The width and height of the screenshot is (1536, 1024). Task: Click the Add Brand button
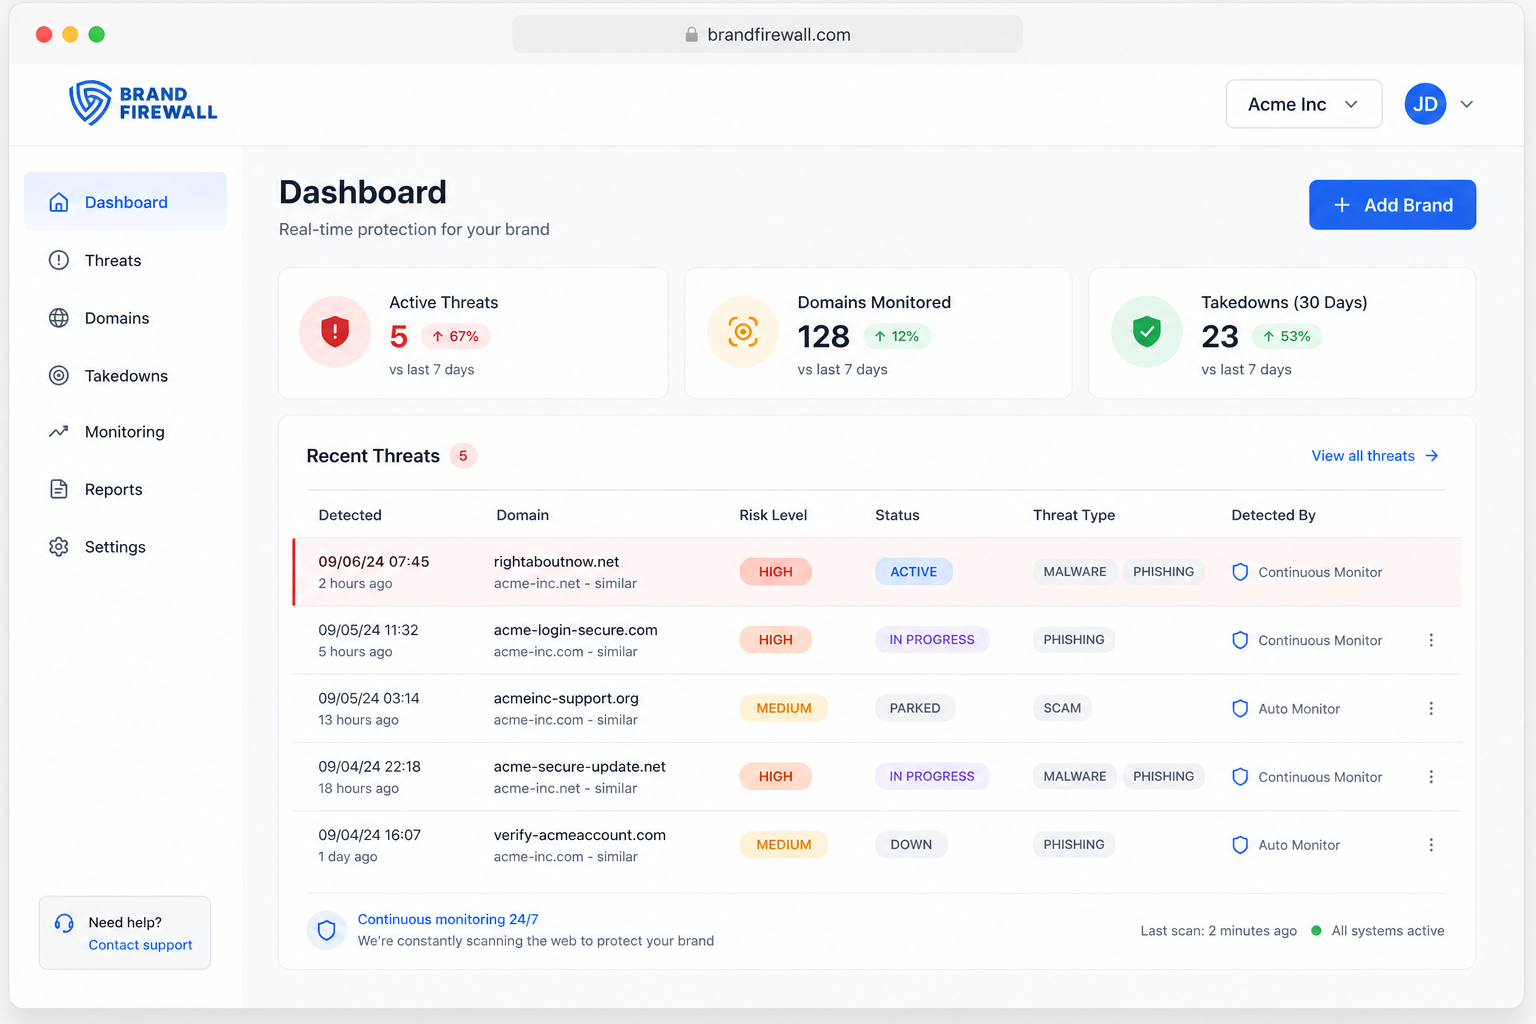[1392, 205]
